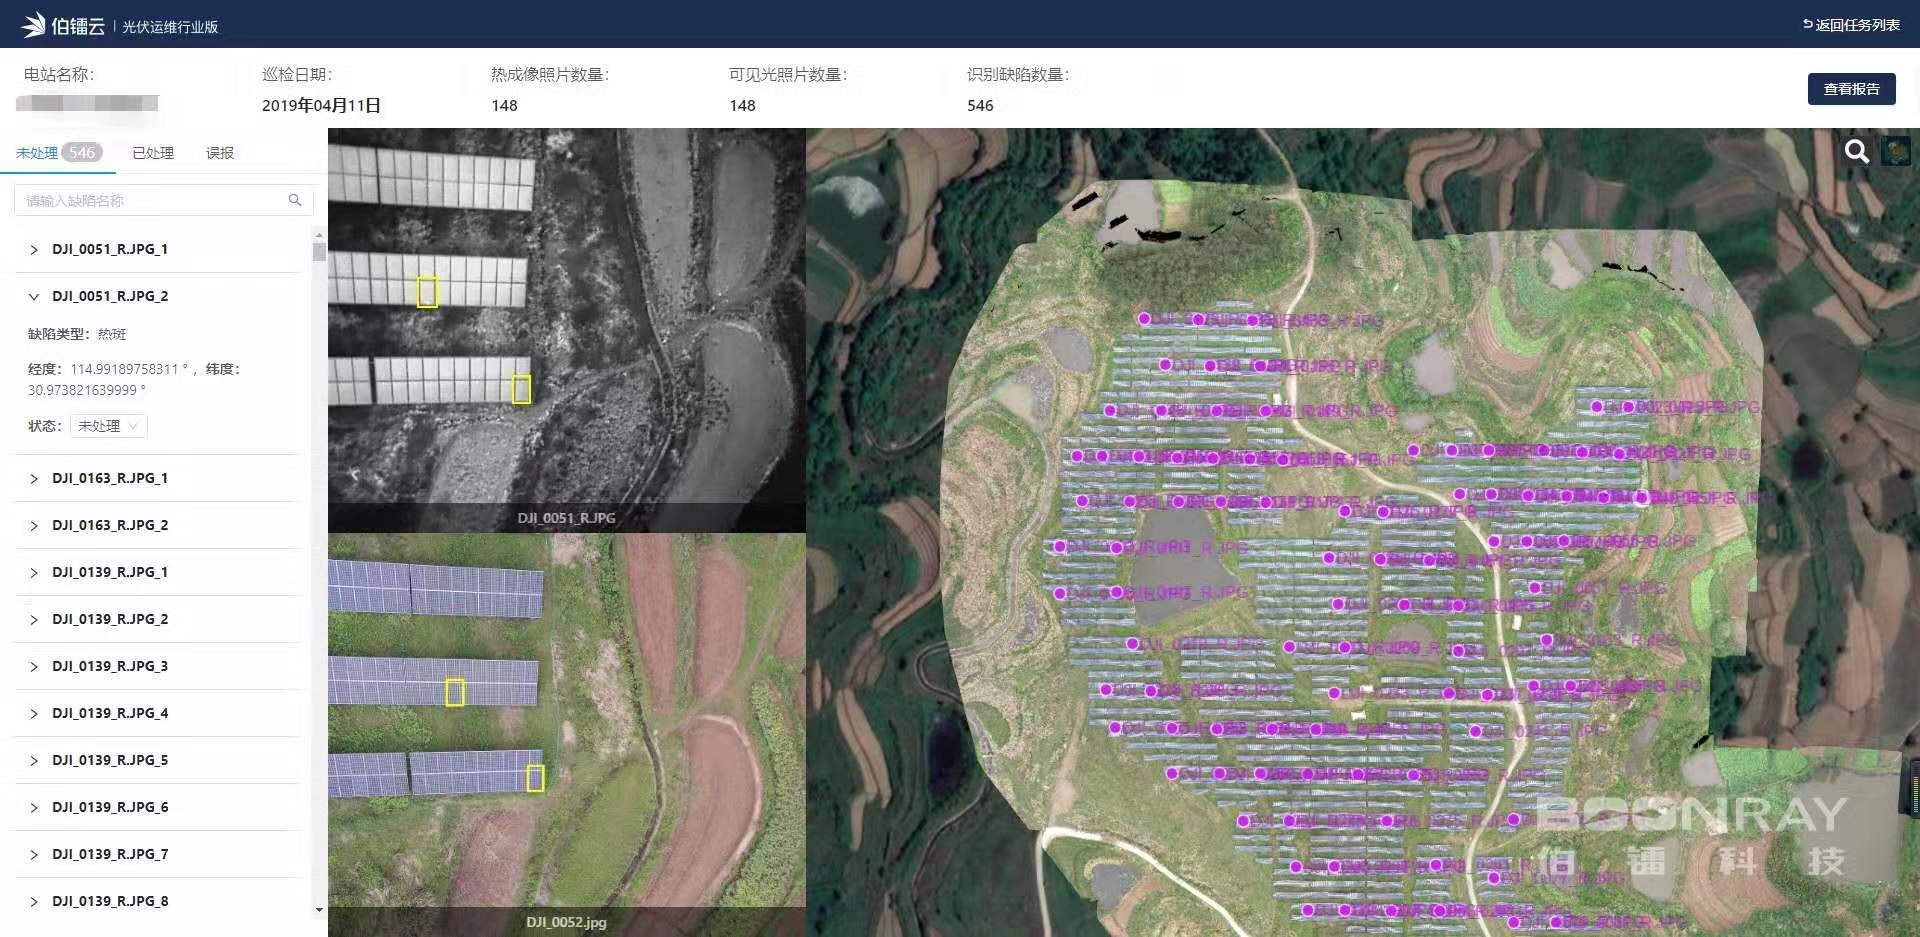Click the 返回任务列表 link
Viewport: 1920px width, 937px height.
[1857, 25]
